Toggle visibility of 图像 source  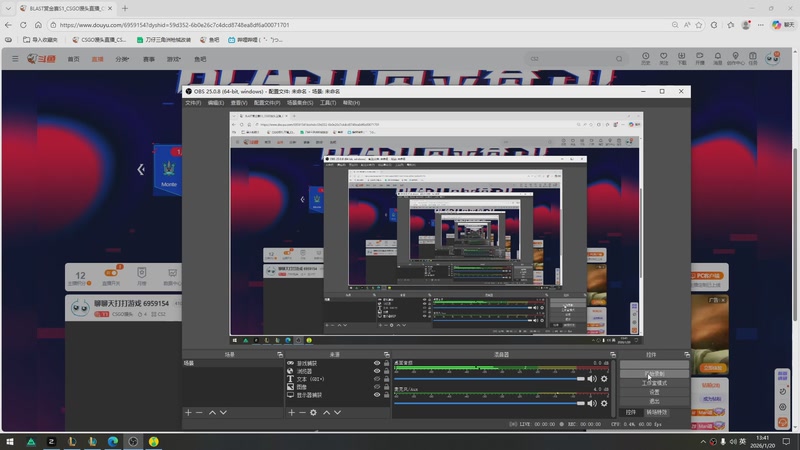[x=377, y=387]
